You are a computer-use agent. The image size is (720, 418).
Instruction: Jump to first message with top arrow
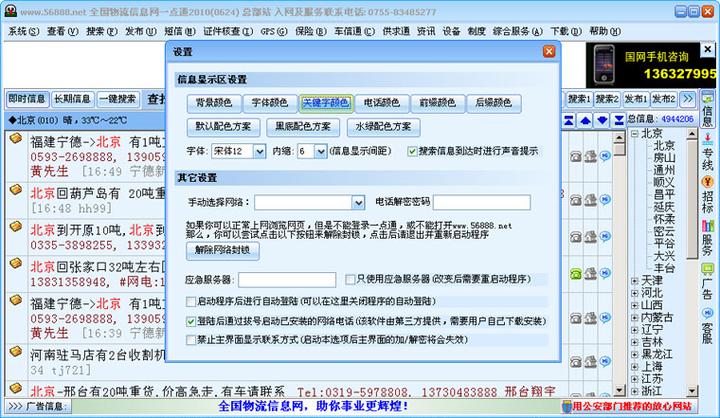click(569, 121)
